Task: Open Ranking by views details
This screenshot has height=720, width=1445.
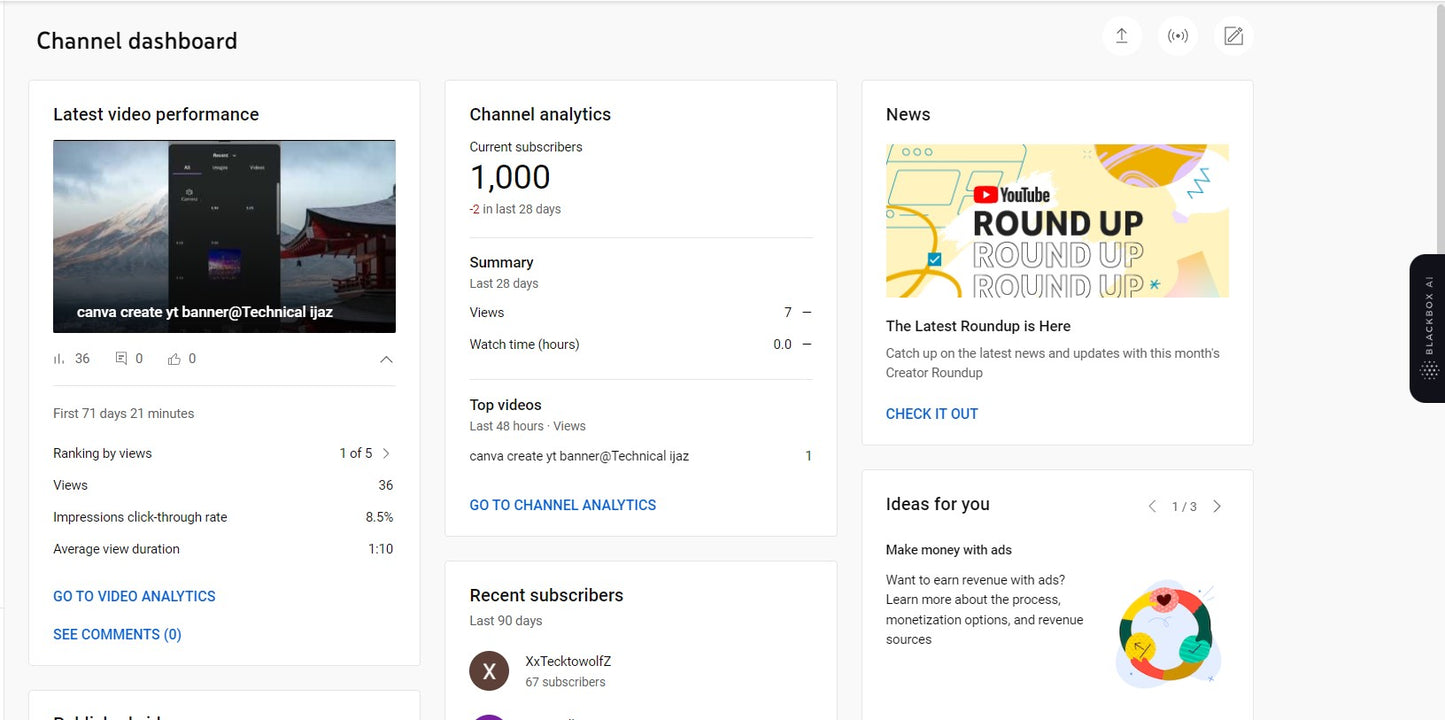Action: [387, 453]
